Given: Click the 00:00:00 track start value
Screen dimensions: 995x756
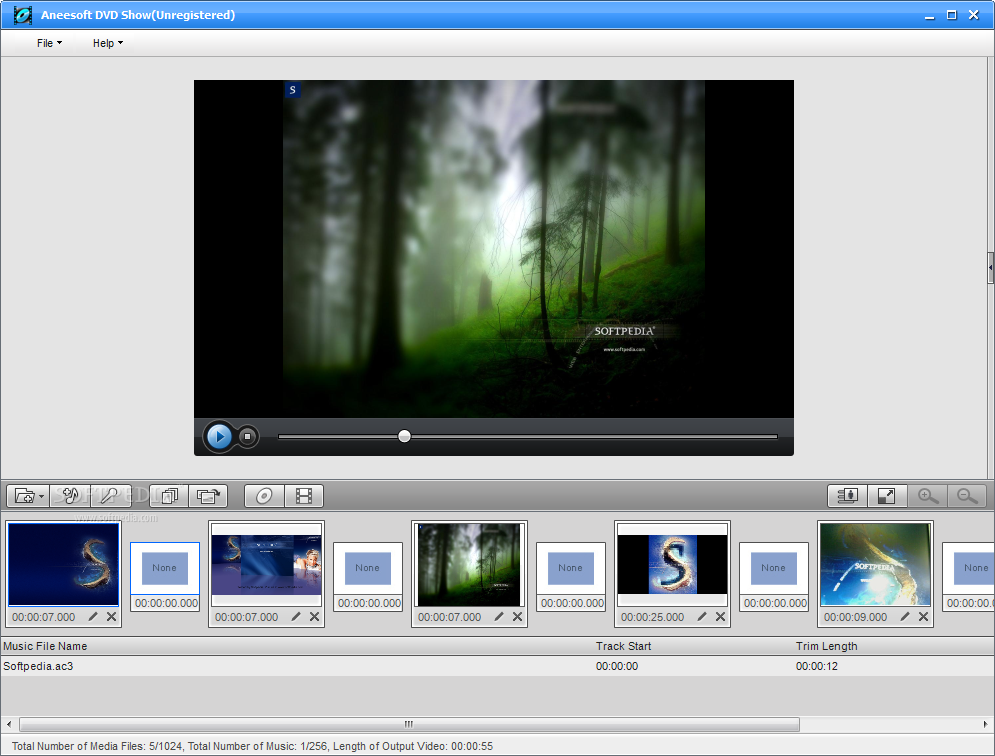Looking at the screenshot, I should [617, 666].
